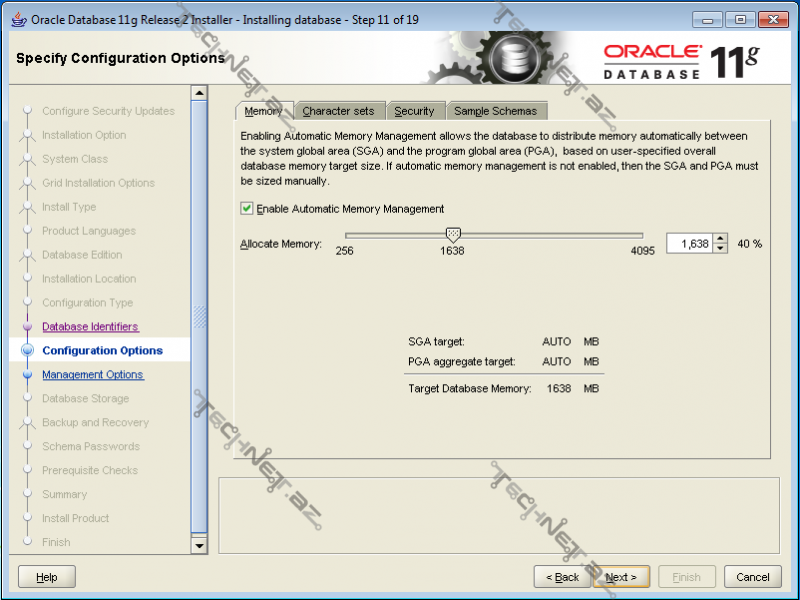The image size is (800, 600).
Task: Click the Allocate Memory slider thumb
Action: [x=453, y=234]
